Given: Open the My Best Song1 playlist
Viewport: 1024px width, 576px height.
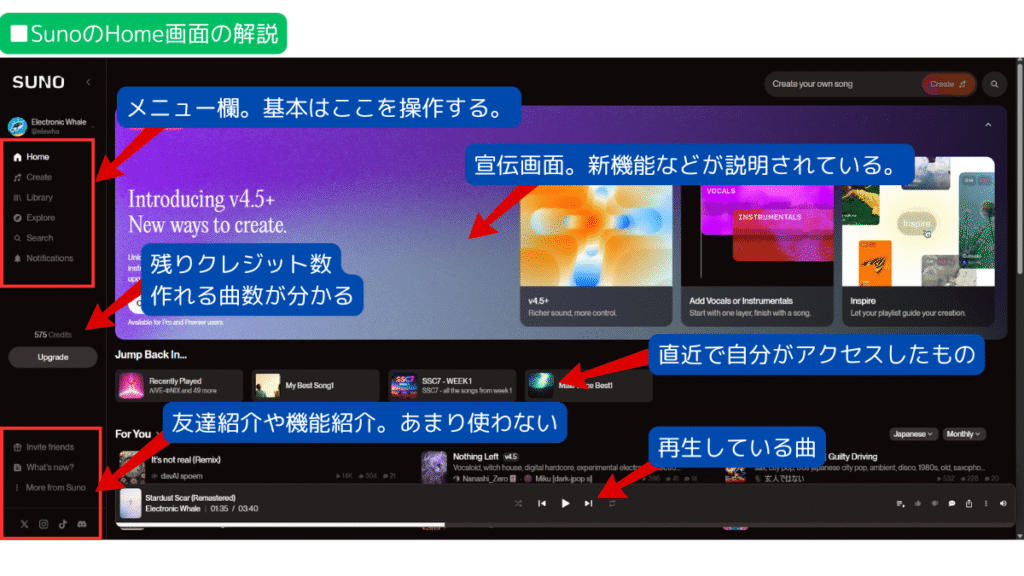Looking at the screenshot, I should click(x=315, y=386).
